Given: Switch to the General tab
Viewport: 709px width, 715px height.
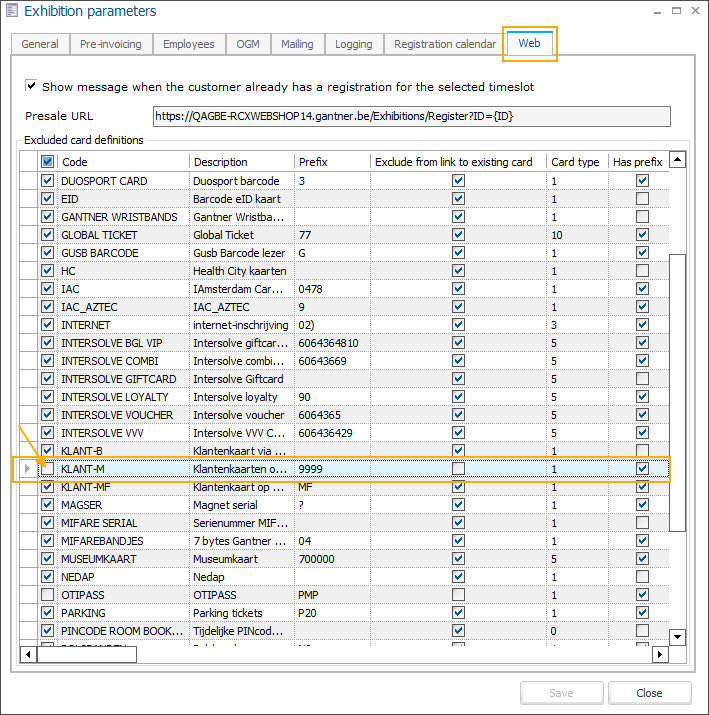Looking at the screenshot, I should (x=40, y=44).
